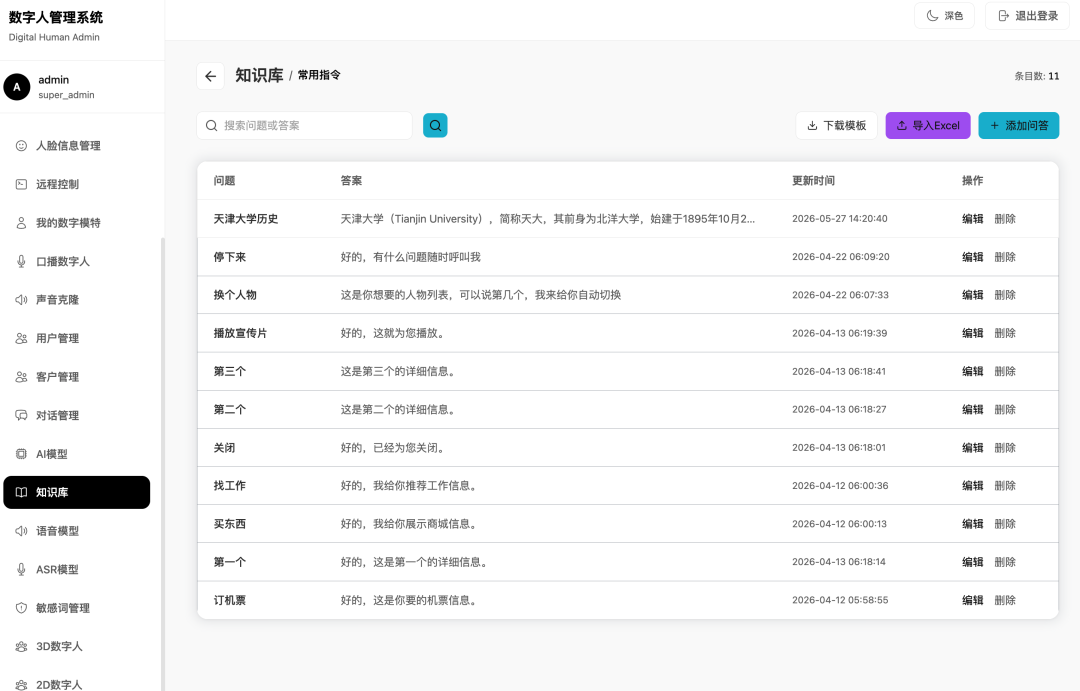Image resolution: width=1080 pixels, height=691 pixels.
Task: Open 人脸信息管理 menu item
Action: pyautogui.click(x=76, y=145)
